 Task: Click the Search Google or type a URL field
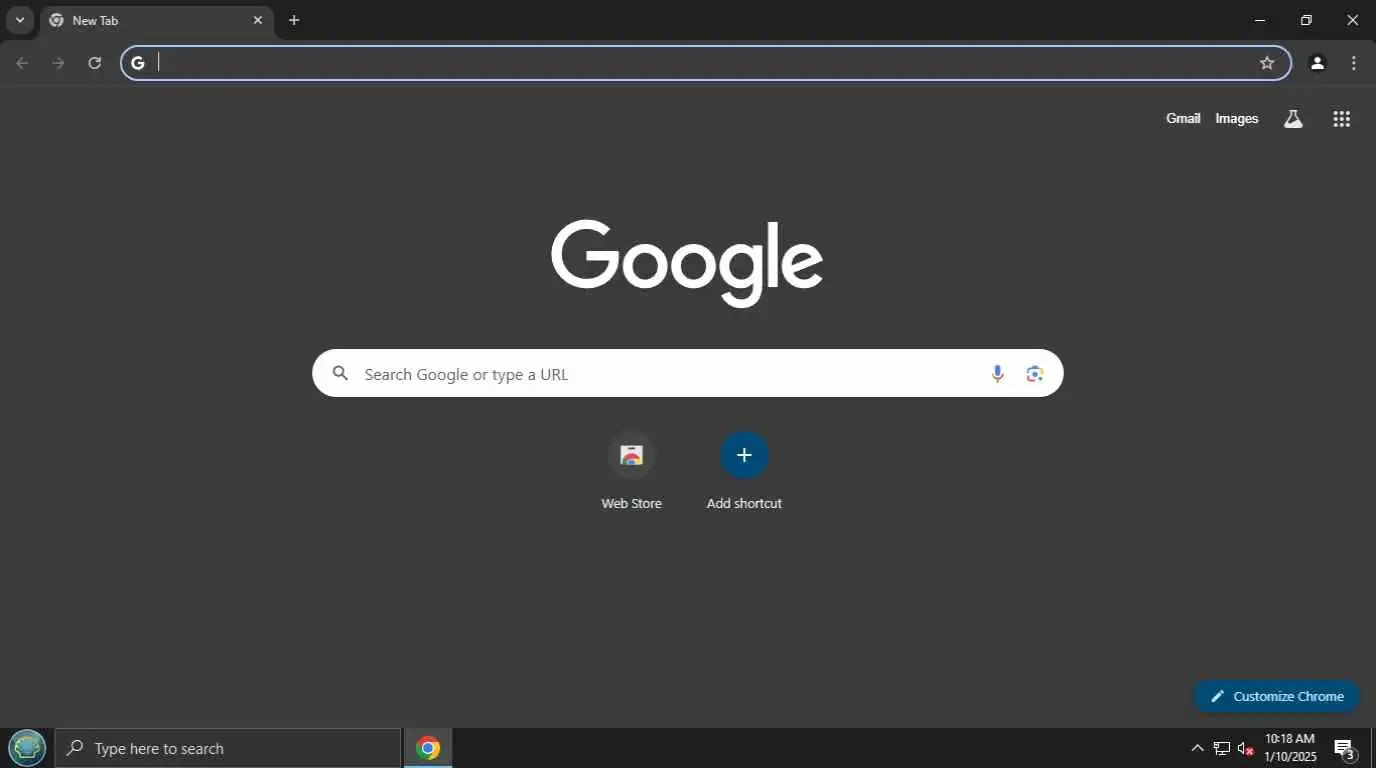coord(687,373)
